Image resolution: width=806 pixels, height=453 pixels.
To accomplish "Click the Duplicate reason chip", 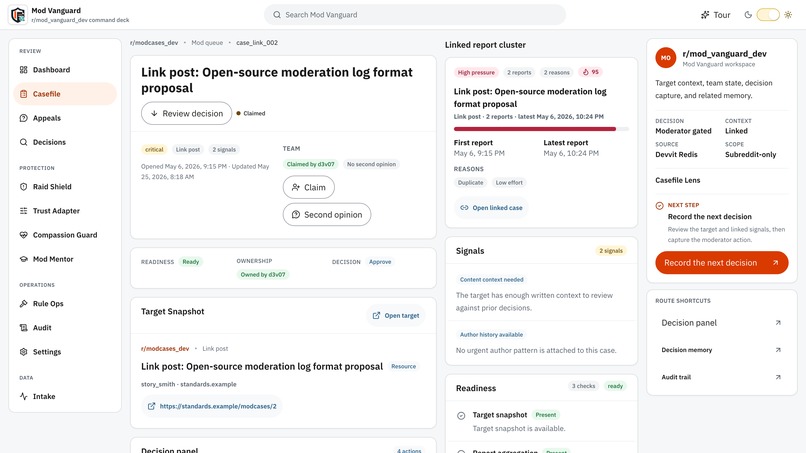I will (470, 183).
